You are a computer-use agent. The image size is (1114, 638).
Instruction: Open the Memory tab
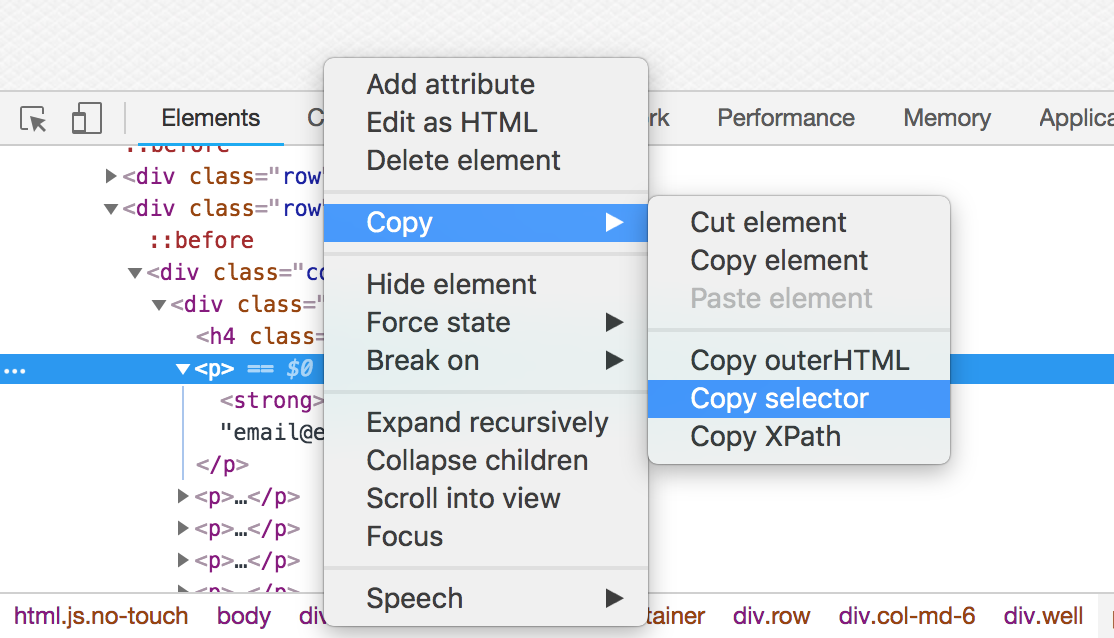(x=946, y=118)
